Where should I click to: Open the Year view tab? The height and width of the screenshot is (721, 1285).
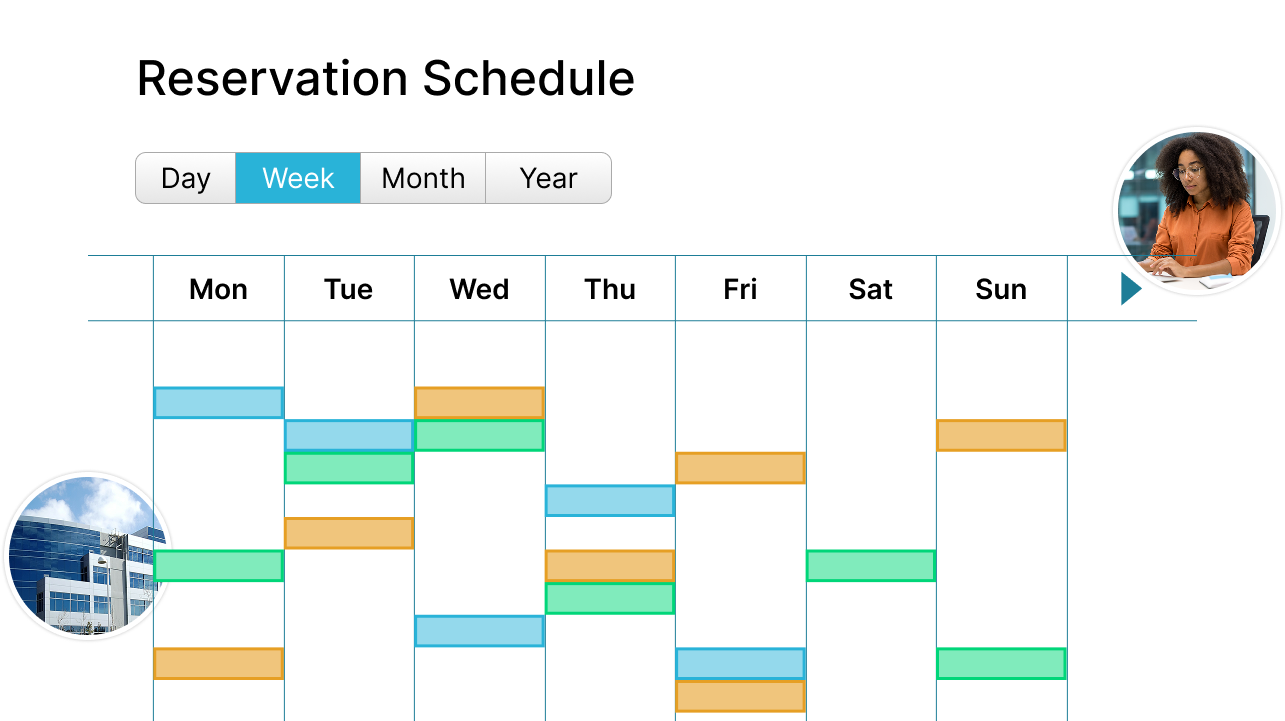(x=548, y=178)
